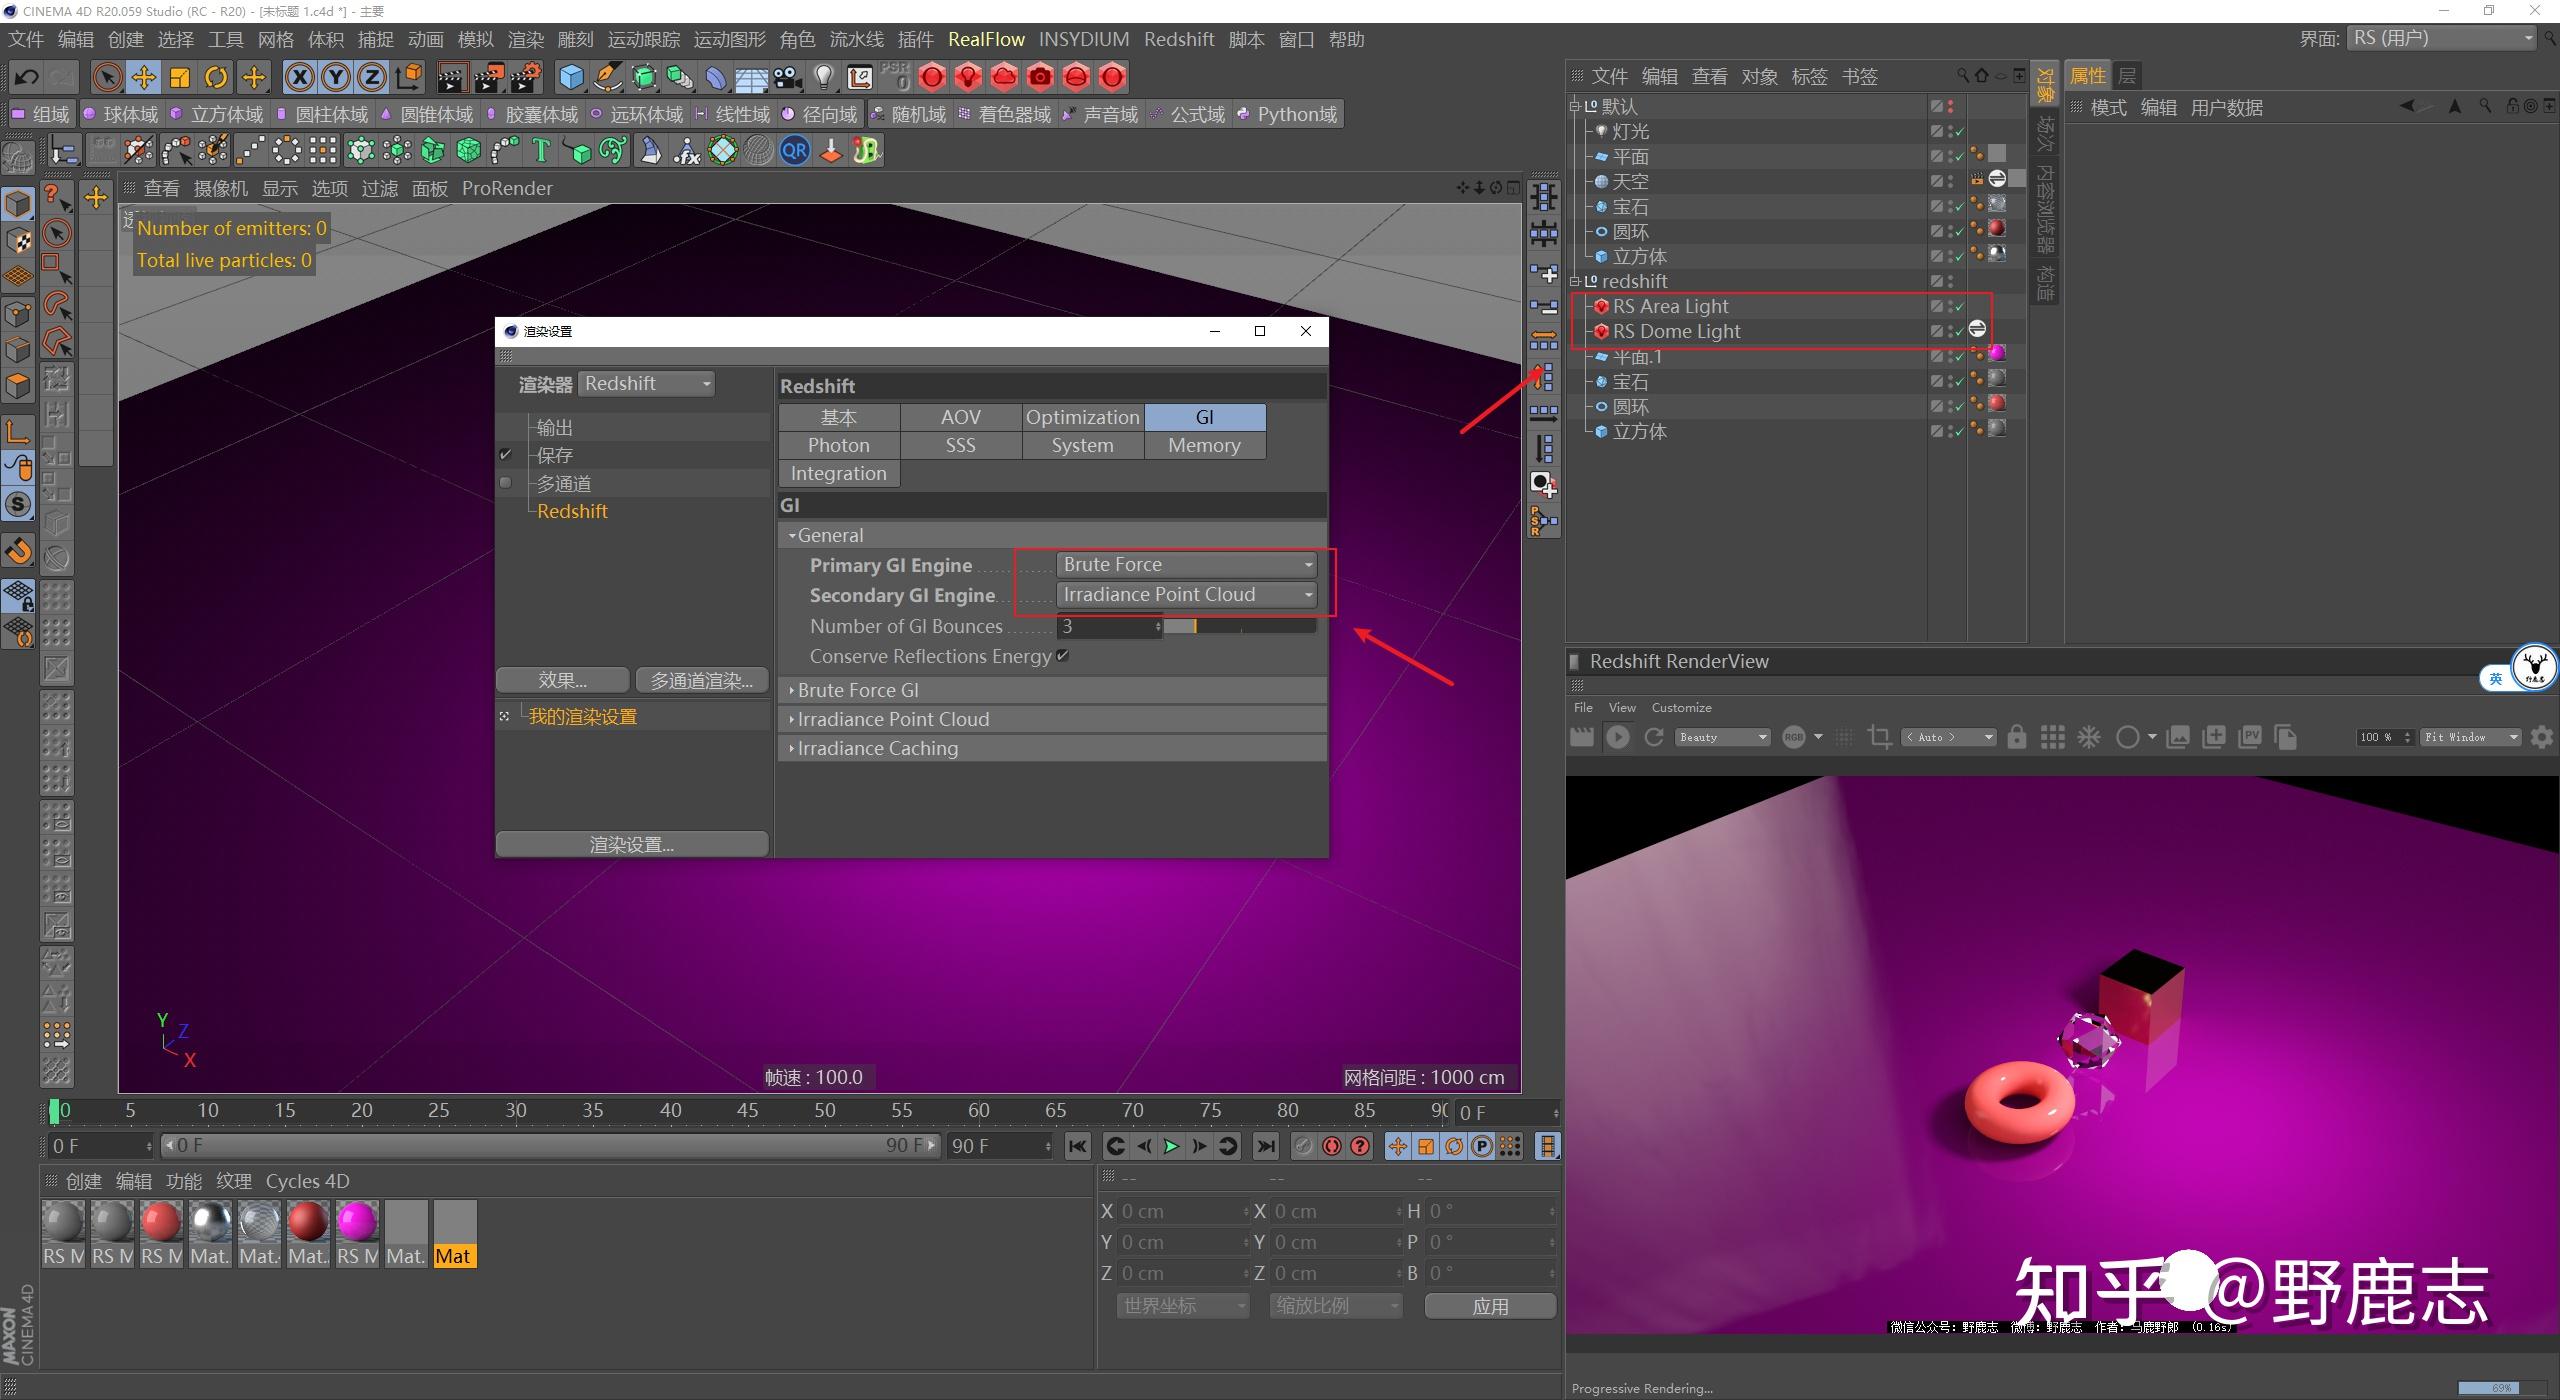Open the 界面 RS (用户) layout dropdown
The width and height of the screenshot is (2560, 1400).
click(x=2441, y=38)
